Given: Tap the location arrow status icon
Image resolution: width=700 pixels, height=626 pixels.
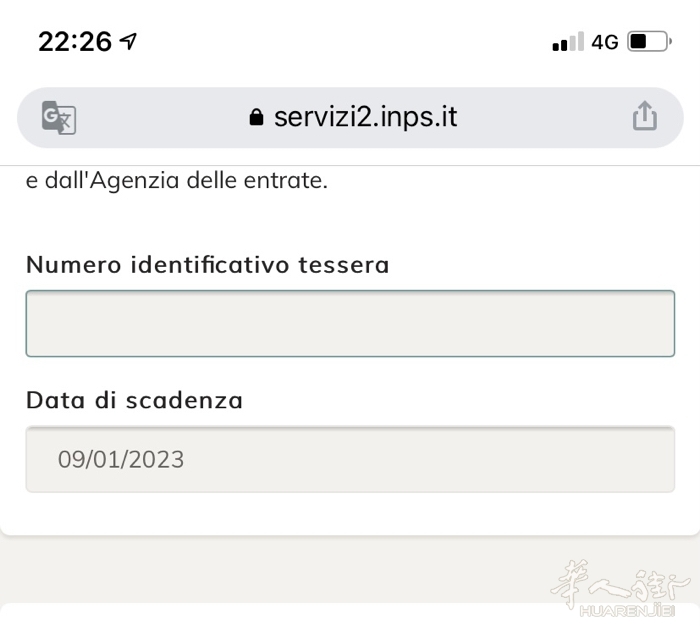Looking at the screenshot, I should (128, 42).
